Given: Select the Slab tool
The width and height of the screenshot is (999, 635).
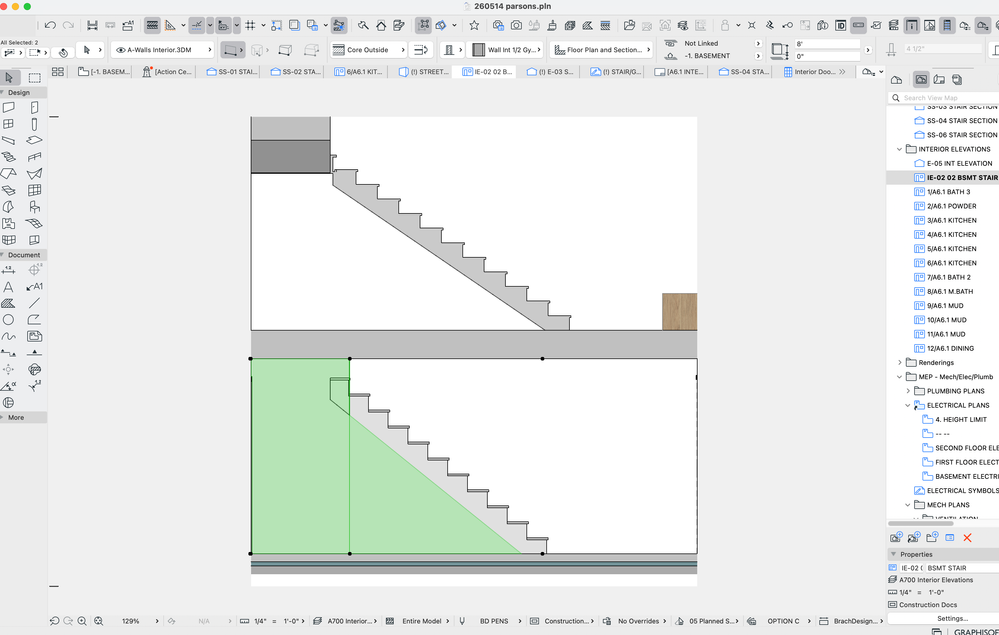Looking at the screenshot, I should click(34, 140).
